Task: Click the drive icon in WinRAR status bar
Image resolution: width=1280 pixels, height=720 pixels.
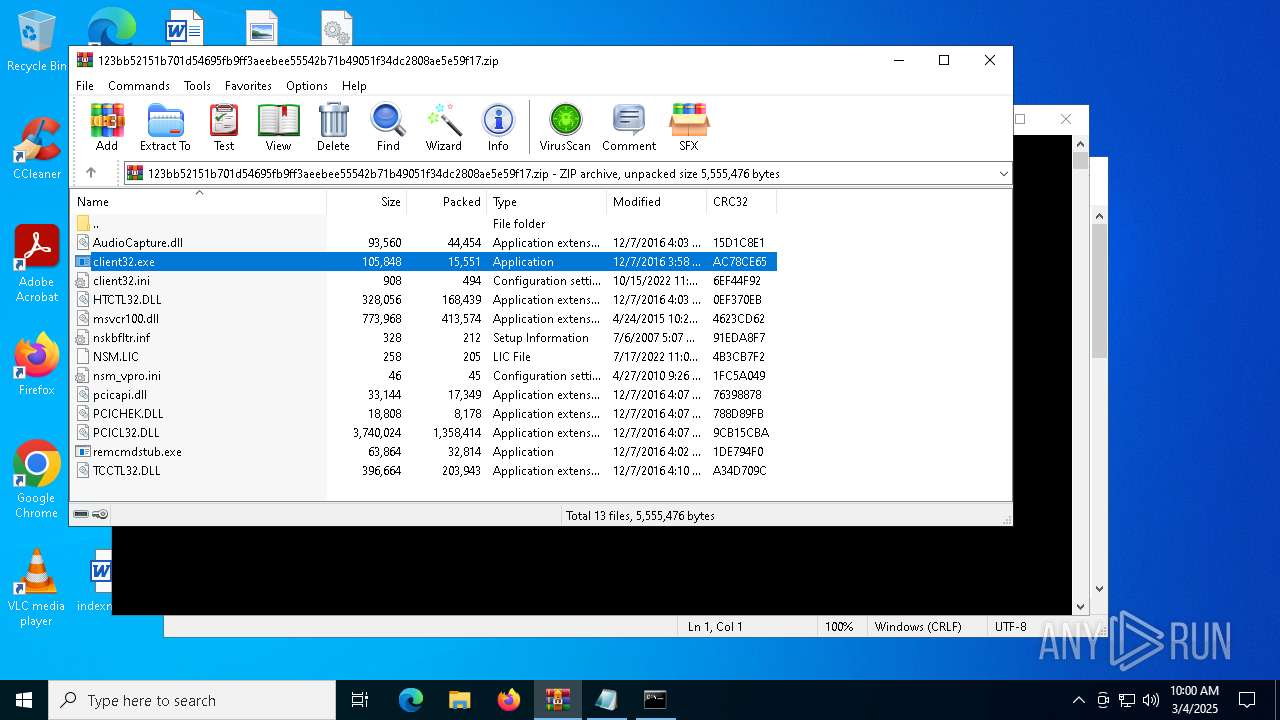Action: 81,515
